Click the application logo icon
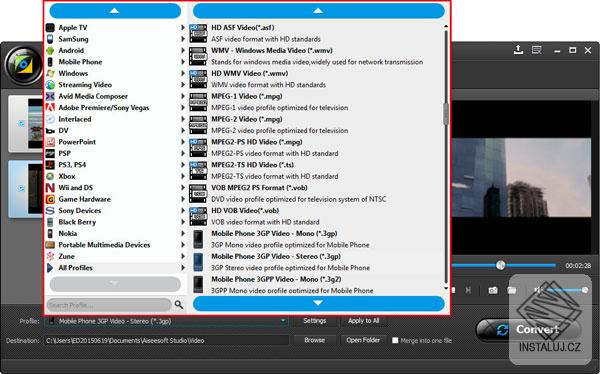Screen dimensions: 600x374 (24, 65)
